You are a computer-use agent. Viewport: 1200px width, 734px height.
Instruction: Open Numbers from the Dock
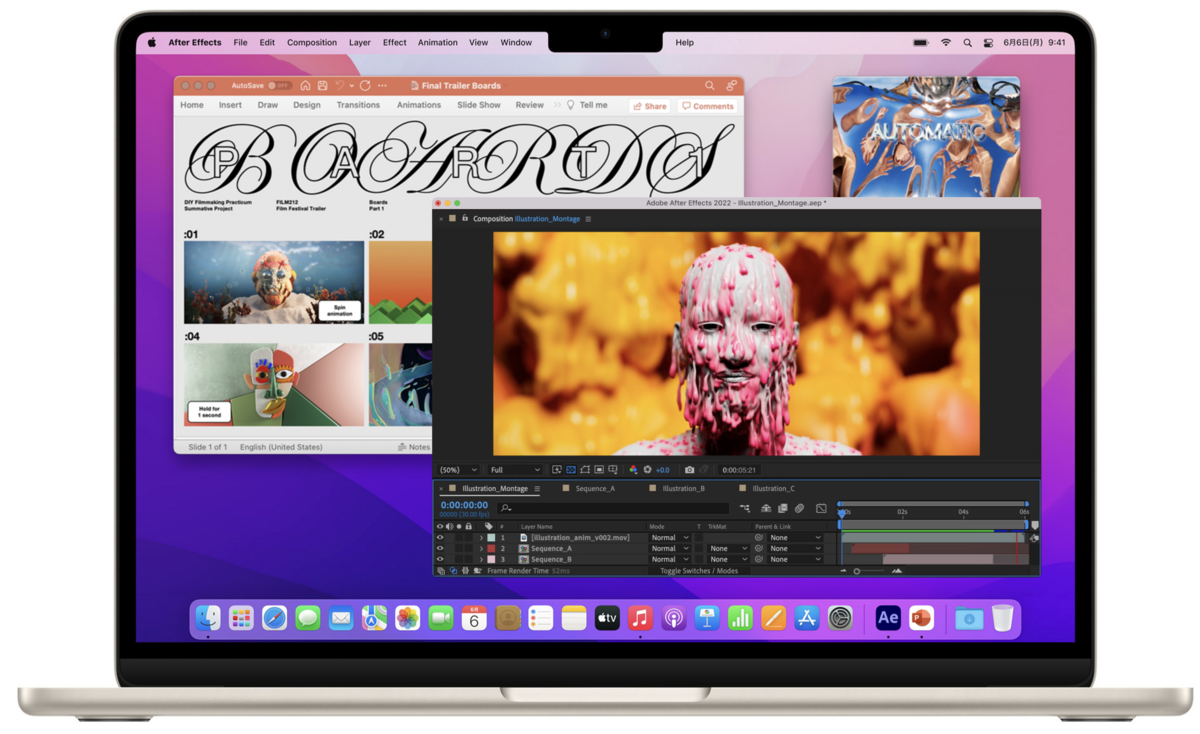[740, 619]
